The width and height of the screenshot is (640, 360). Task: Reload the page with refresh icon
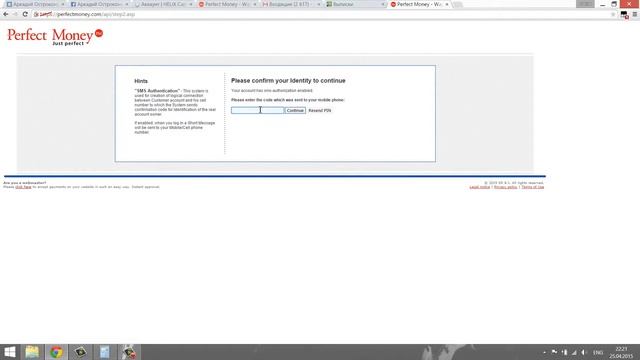(25, 14)
